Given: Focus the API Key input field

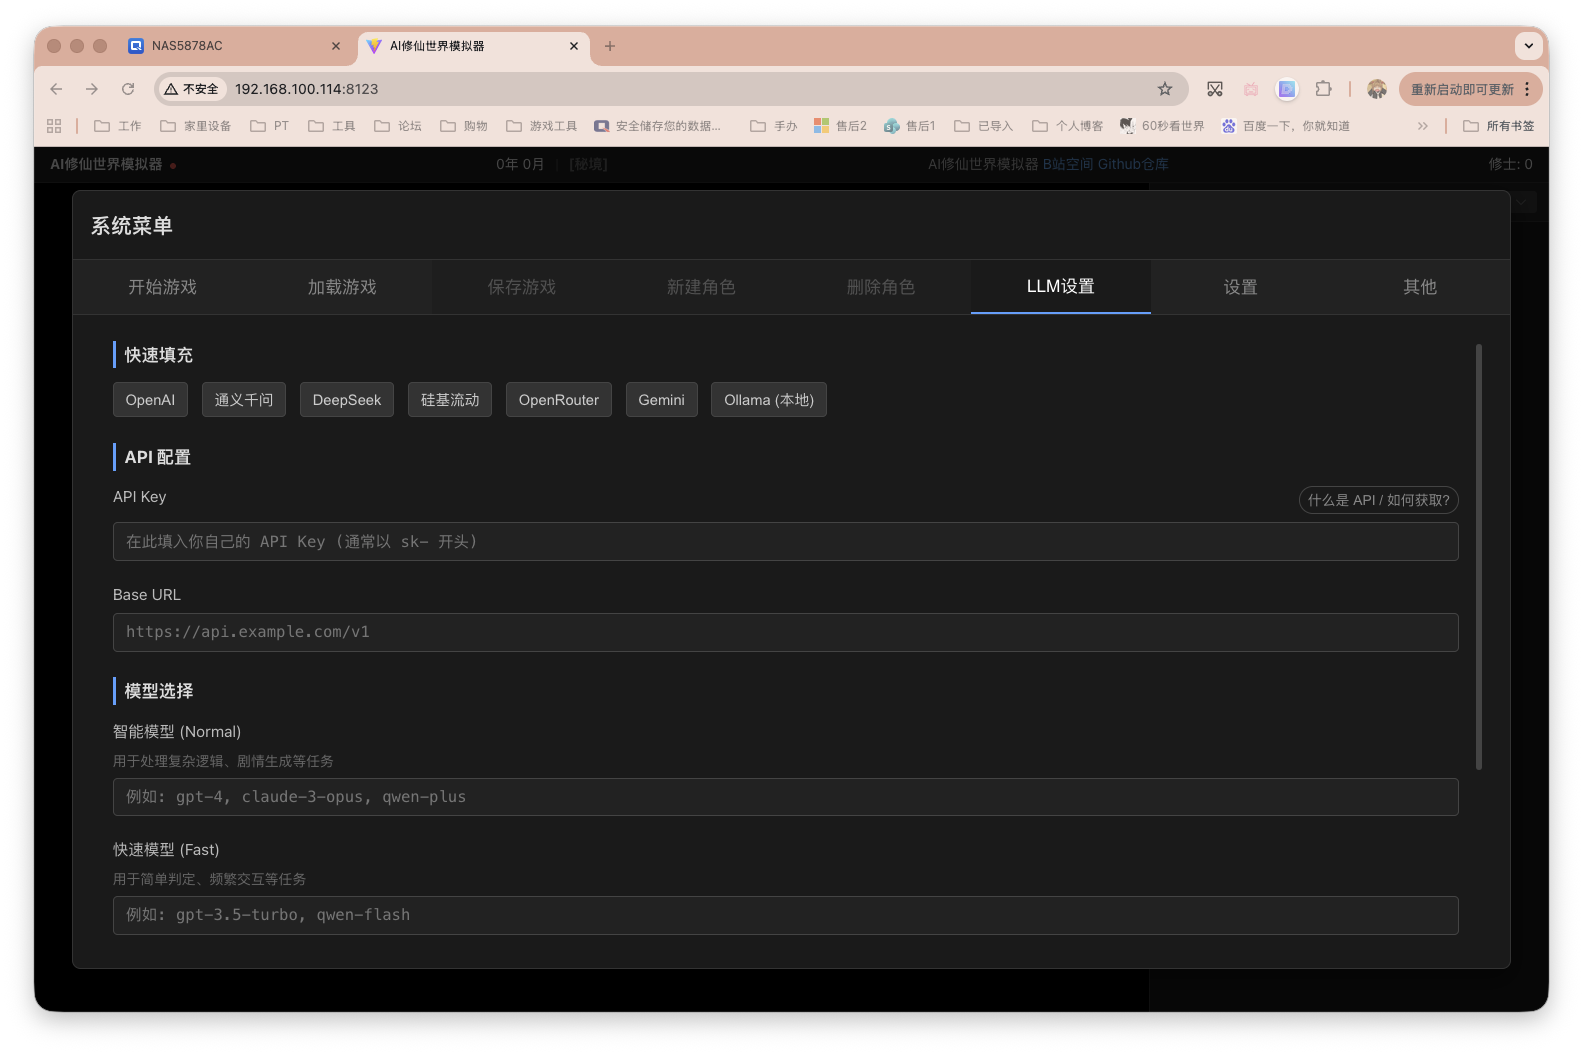Looking at the screenshot, I should [x=785, y=542].
